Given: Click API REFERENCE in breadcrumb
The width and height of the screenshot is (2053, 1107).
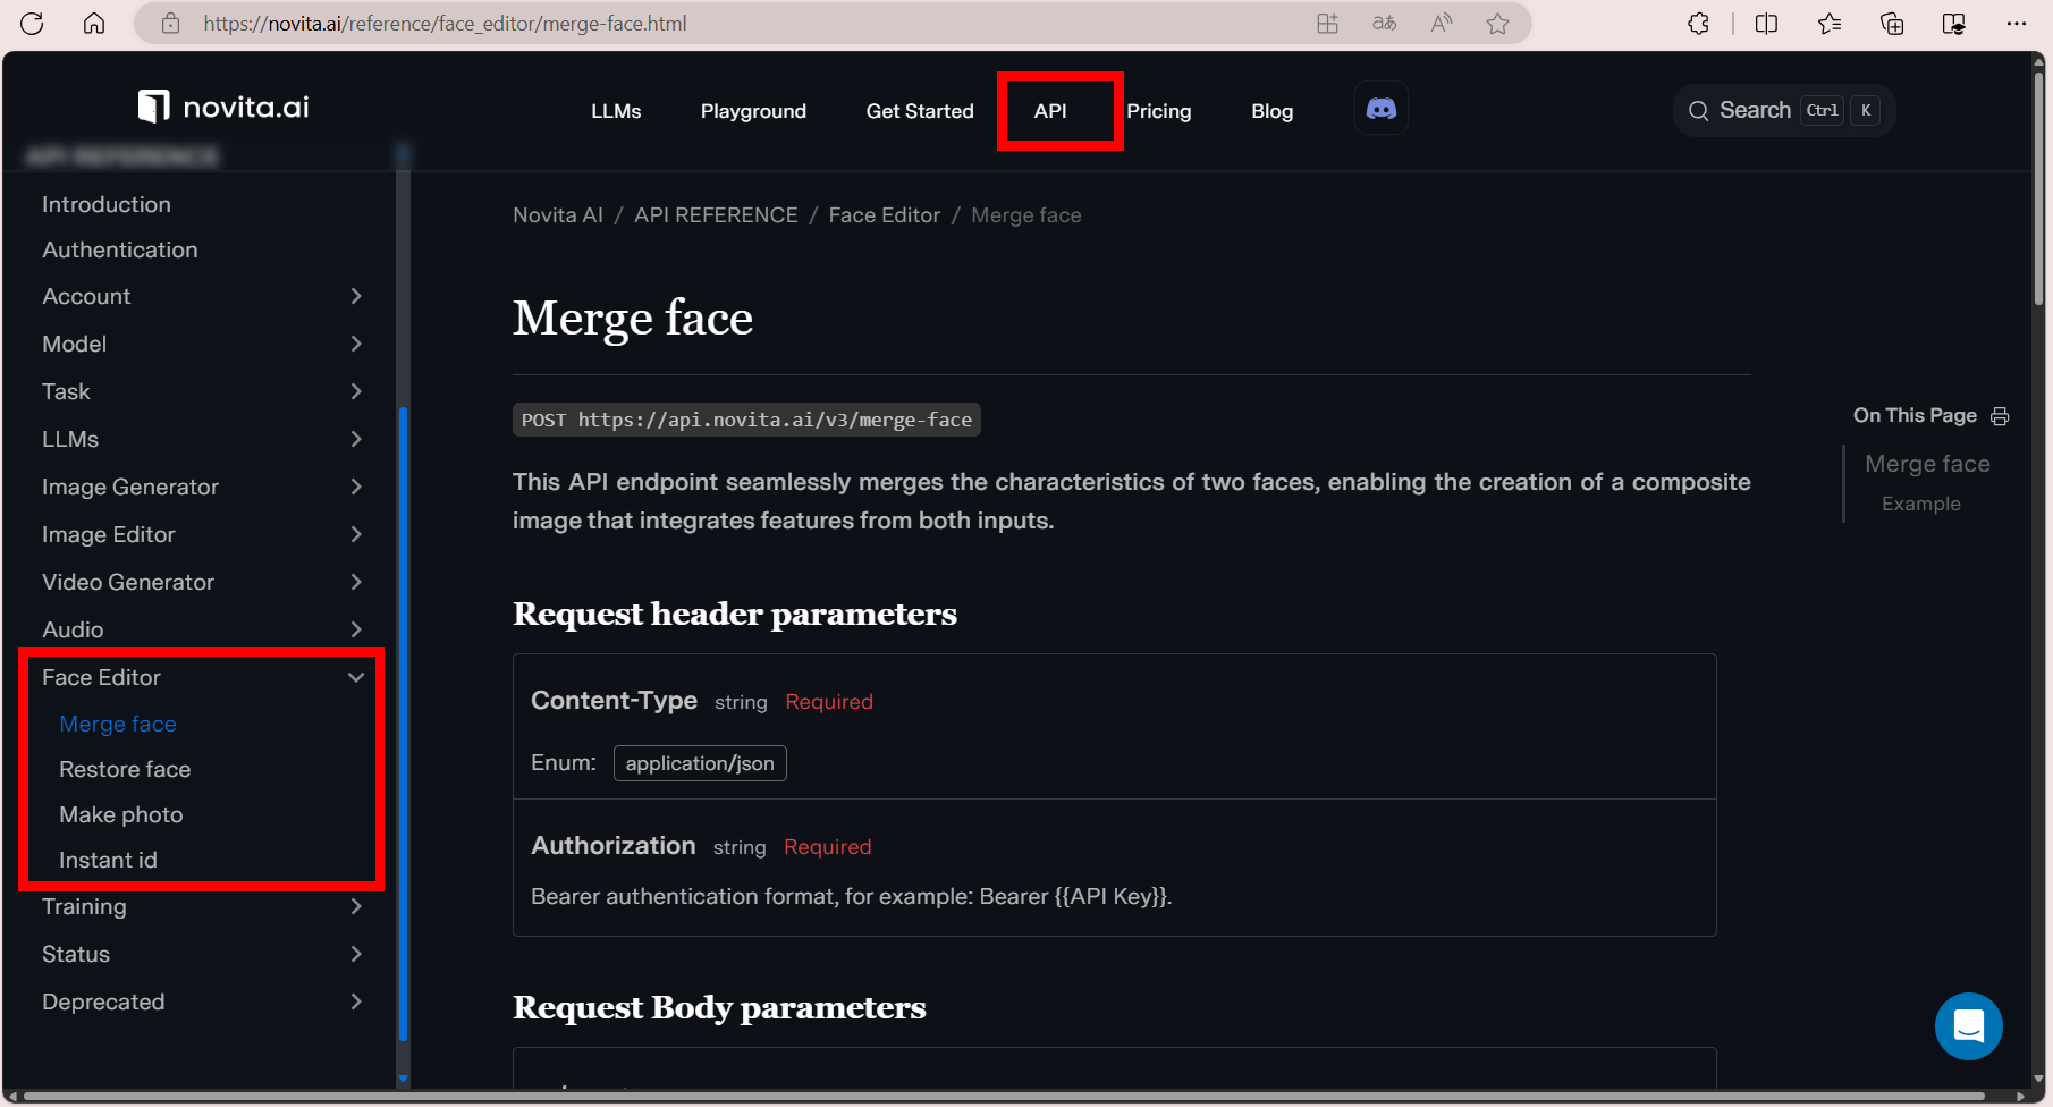Looking at the screenshot, I should point(715,215).
